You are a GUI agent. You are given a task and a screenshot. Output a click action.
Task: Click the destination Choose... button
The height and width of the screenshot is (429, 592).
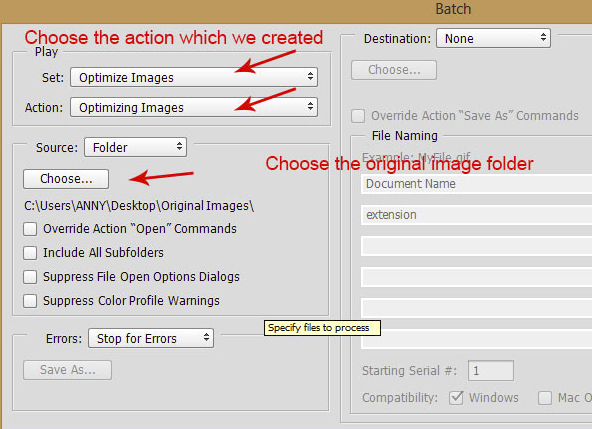coord(394,70)
